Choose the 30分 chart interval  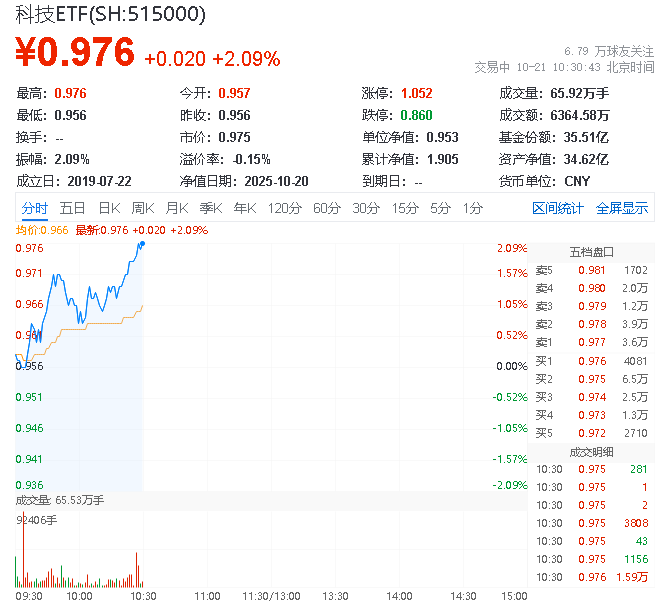tap(366, 208)
